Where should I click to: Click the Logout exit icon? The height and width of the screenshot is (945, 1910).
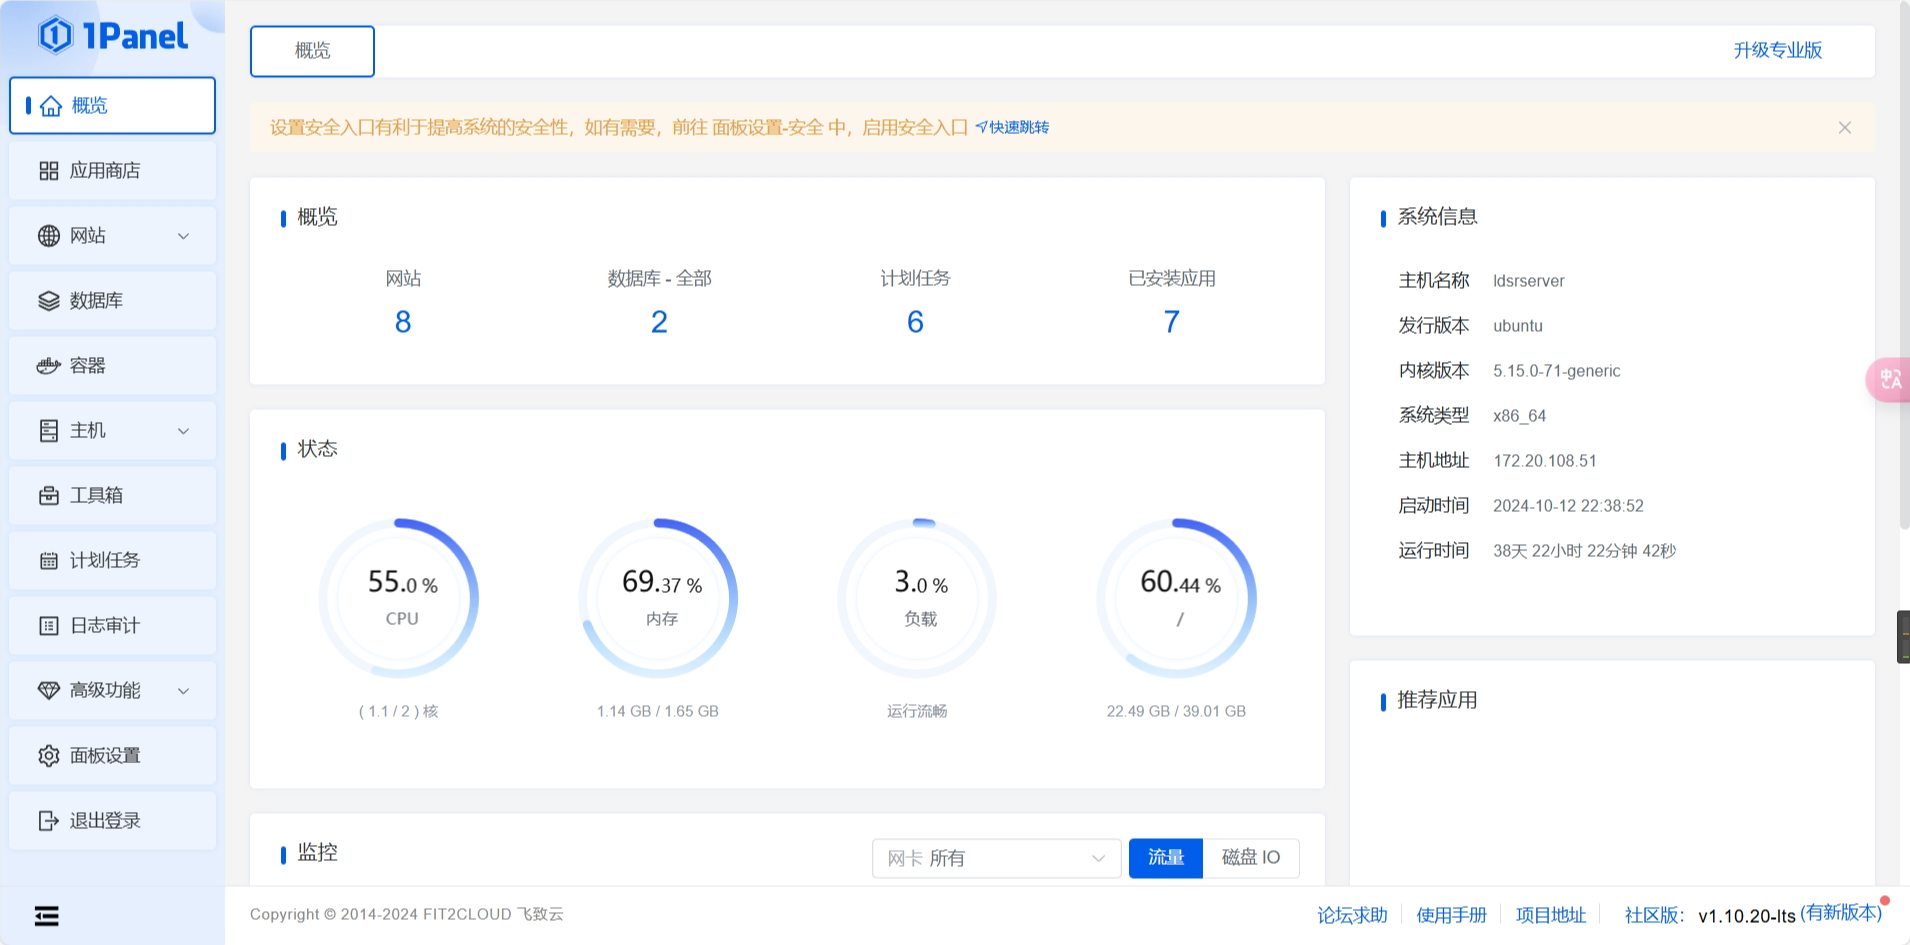pyautogui.click(x=48, y=821)
